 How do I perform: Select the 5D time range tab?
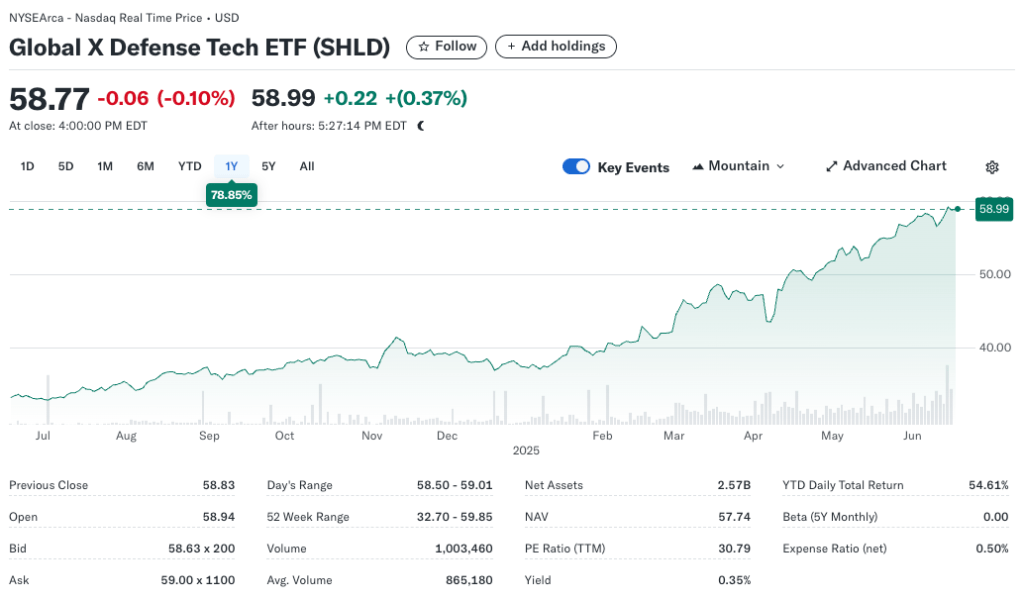pos(66,167)
